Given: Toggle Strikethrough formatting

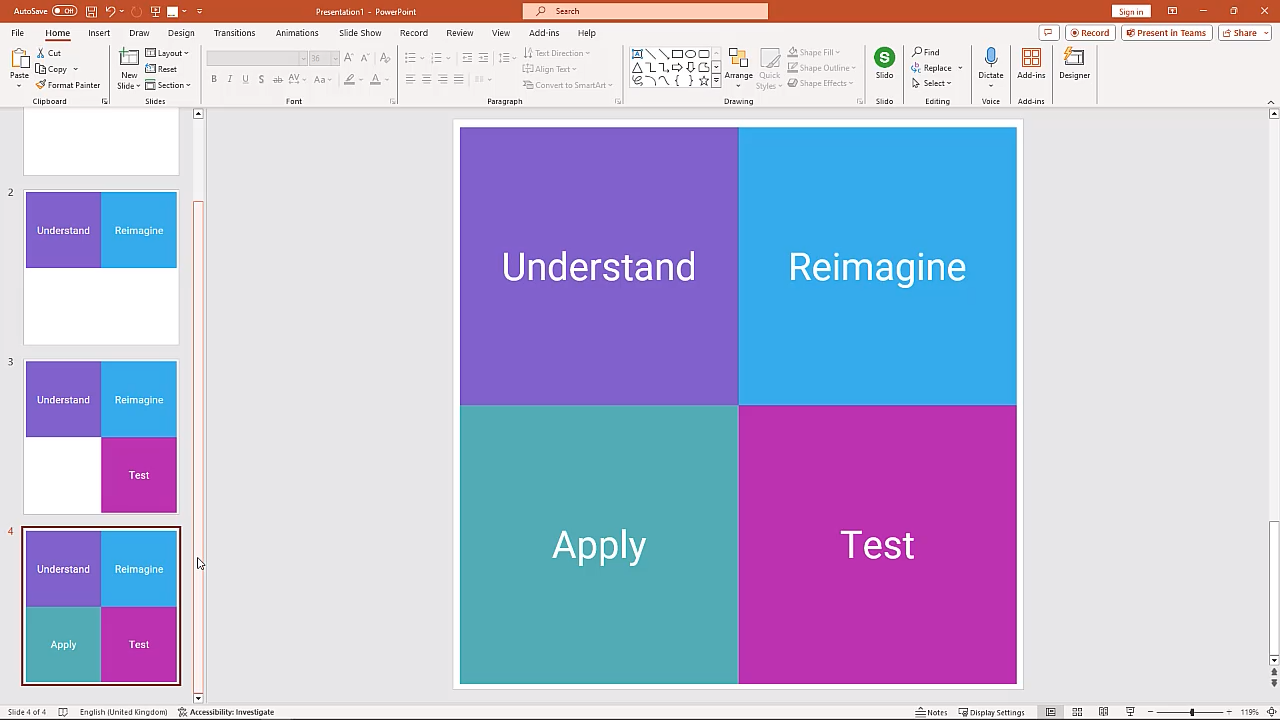Looking at the screenshot, I should click(277, 79).
